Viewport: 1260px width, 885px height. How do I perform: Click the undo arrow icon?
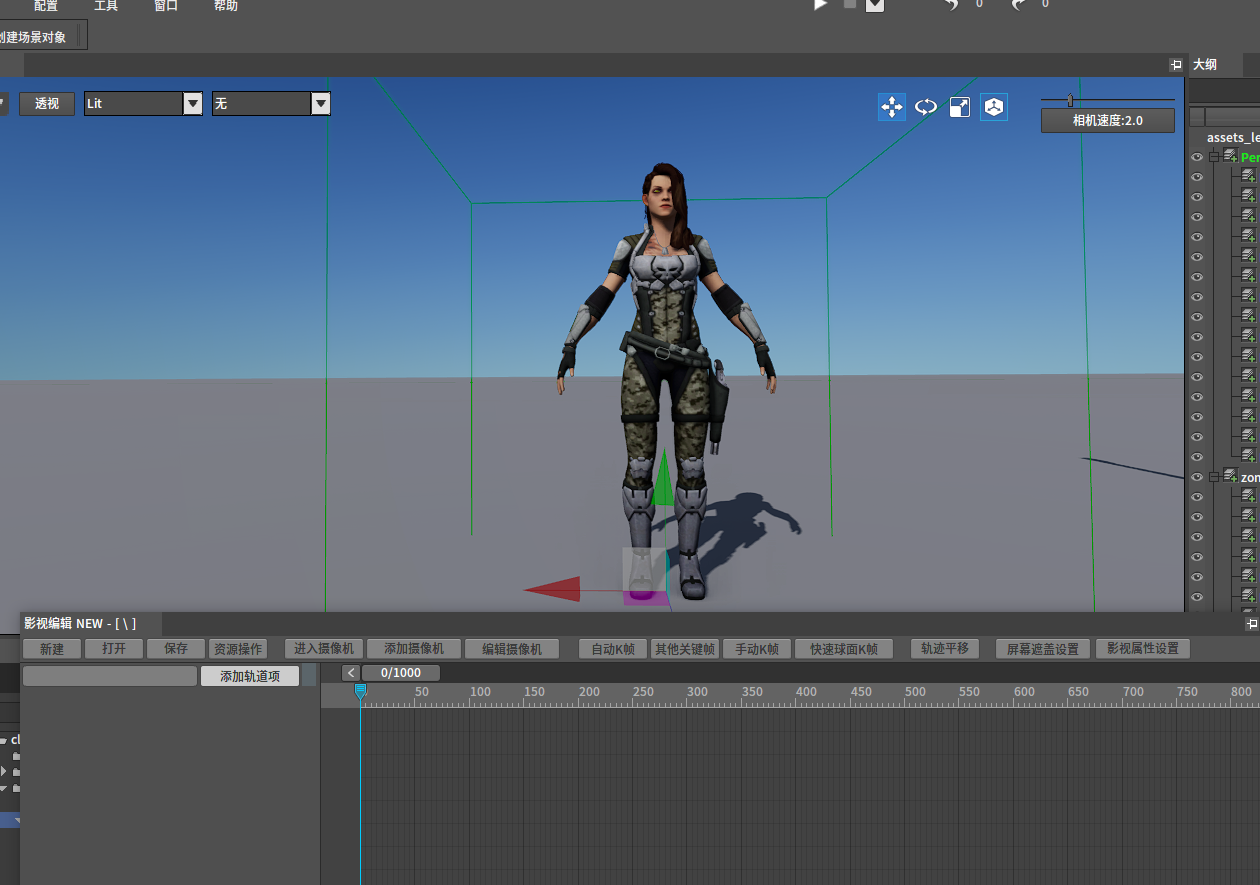pyautogui.click(x=951, y=5)
